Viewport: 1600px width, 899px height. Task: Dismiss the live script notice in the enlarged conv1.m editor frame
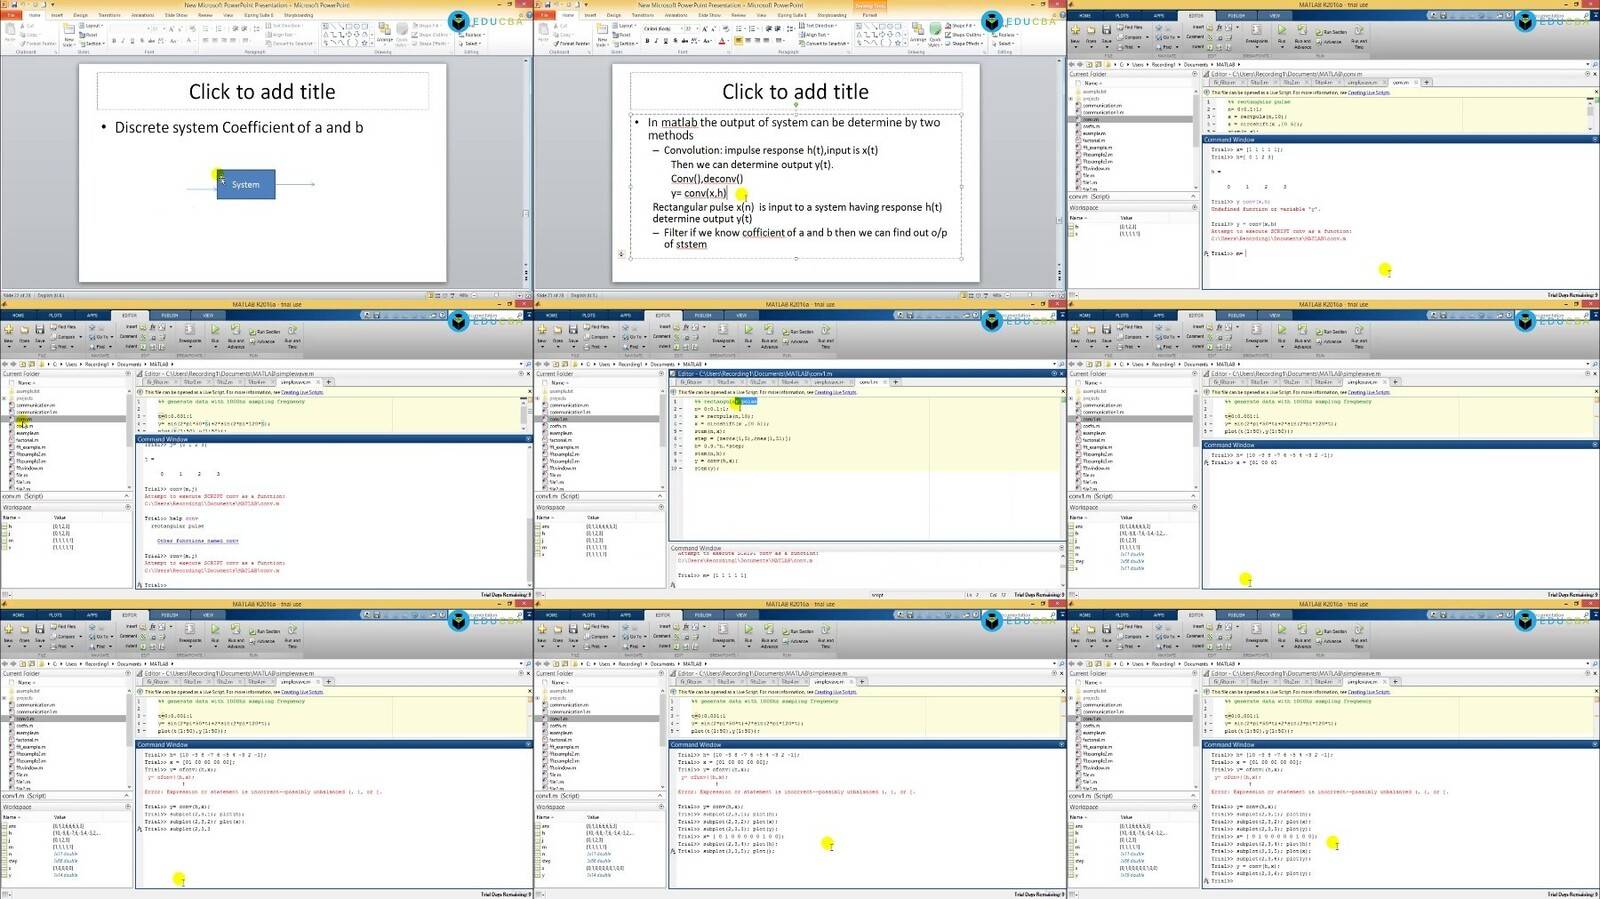click(1063, 391)
